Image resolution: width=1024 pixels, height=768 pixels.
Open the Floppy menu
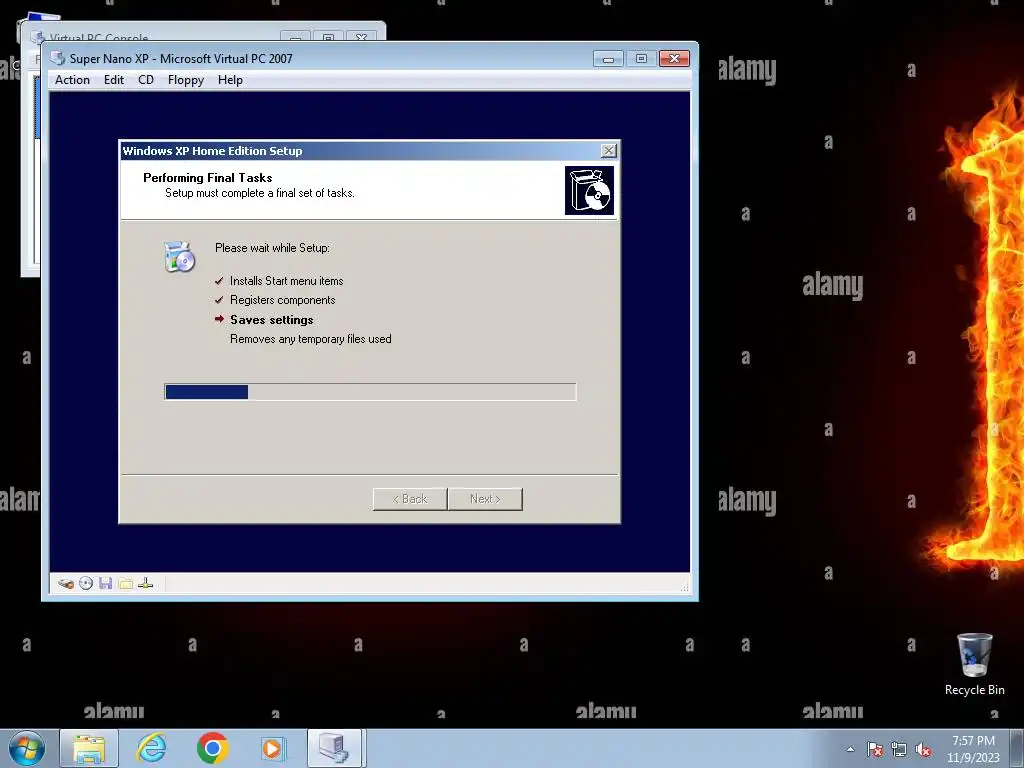[185, 80]
